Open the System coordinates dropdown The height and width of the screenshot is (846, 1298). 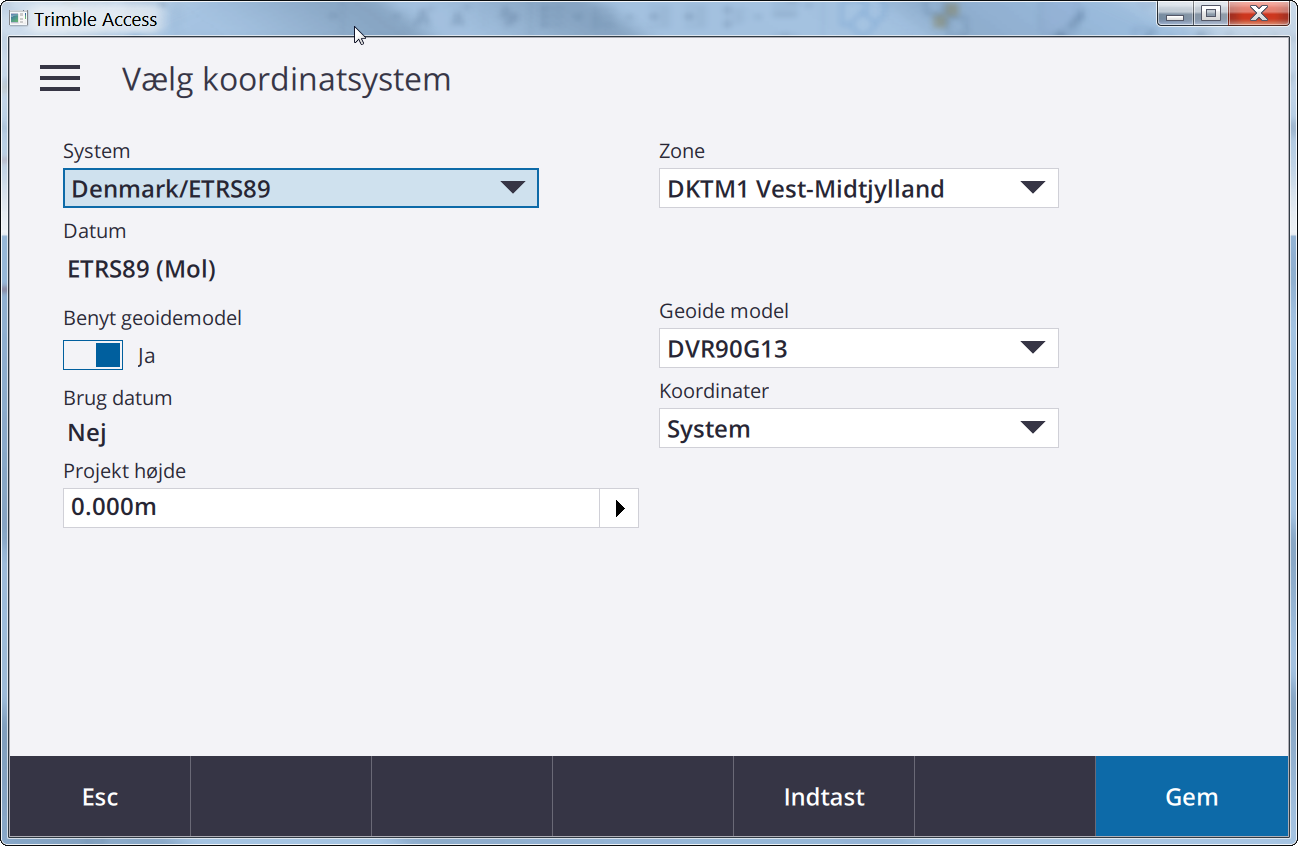pos(858,428)
